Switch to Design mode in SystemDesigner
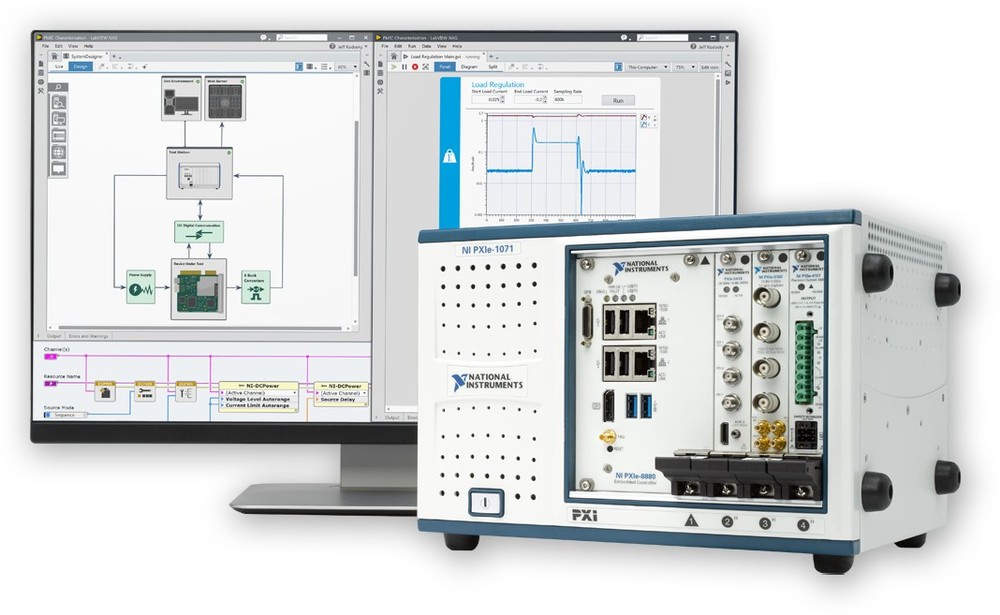This screenshot has height=615, width=1000. (82, 66)
